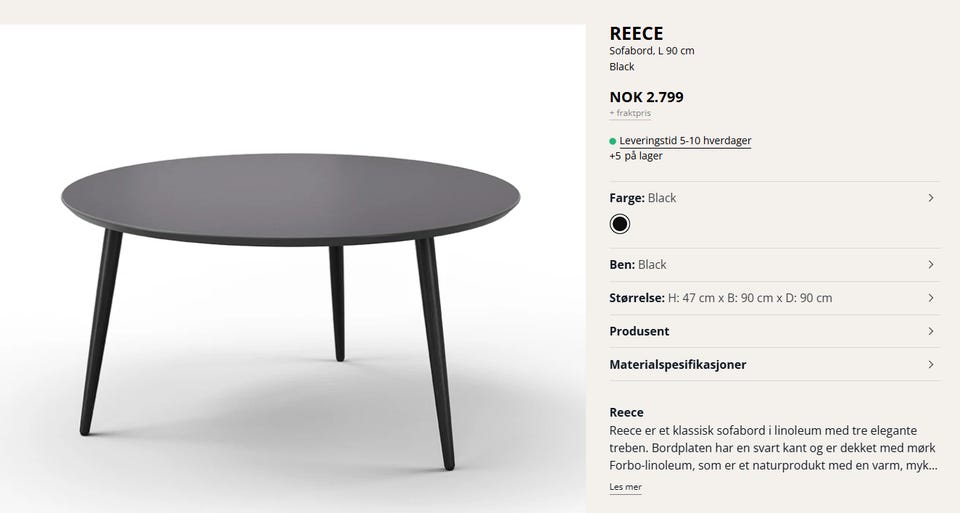This screenshot has width=960, height=513.
Task: Expand the Ben: Black option
Action: pos(638,265)
